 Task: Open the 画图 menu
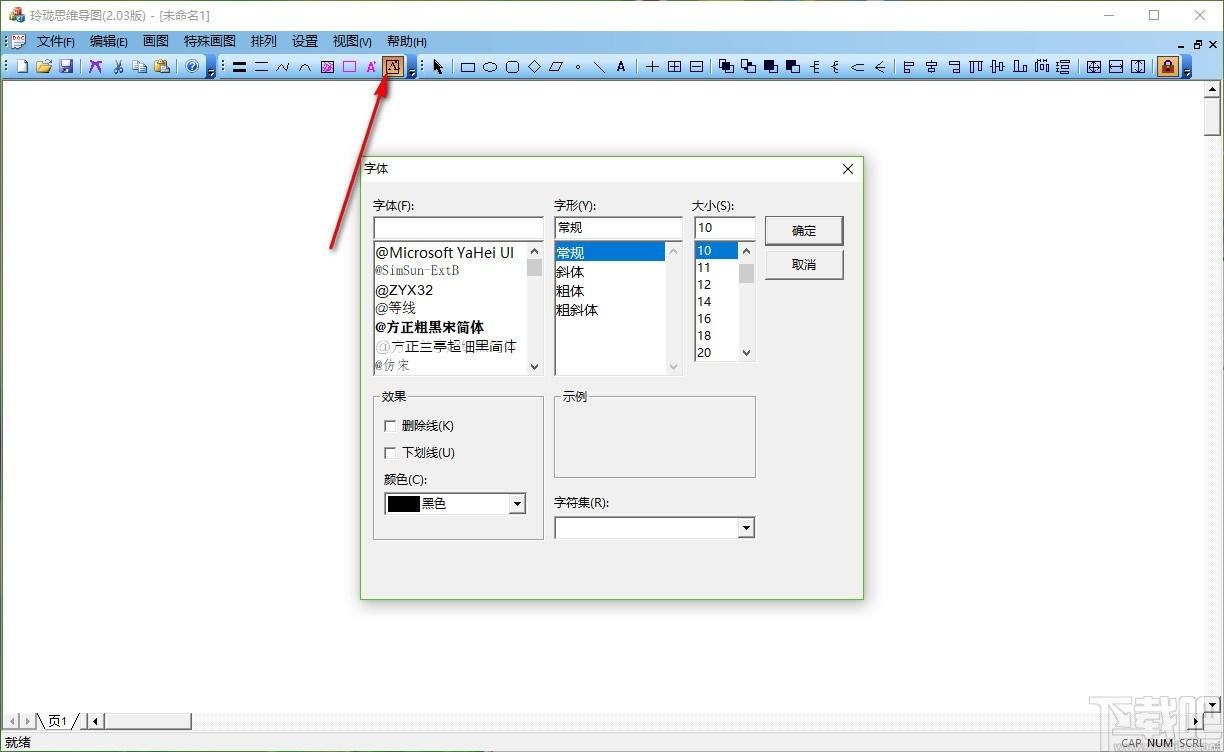tap(156, 41)
